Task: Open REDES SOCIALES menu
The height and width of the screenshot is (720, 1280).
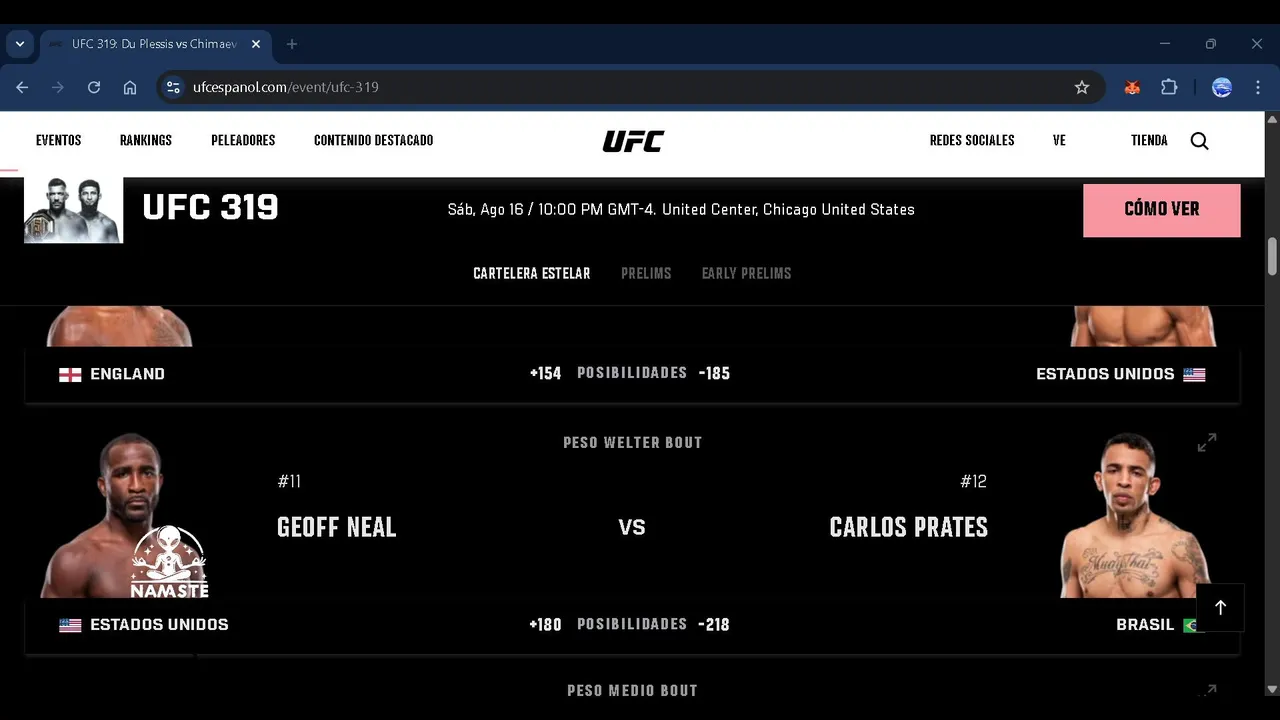Action: click(x=972, y=140)
